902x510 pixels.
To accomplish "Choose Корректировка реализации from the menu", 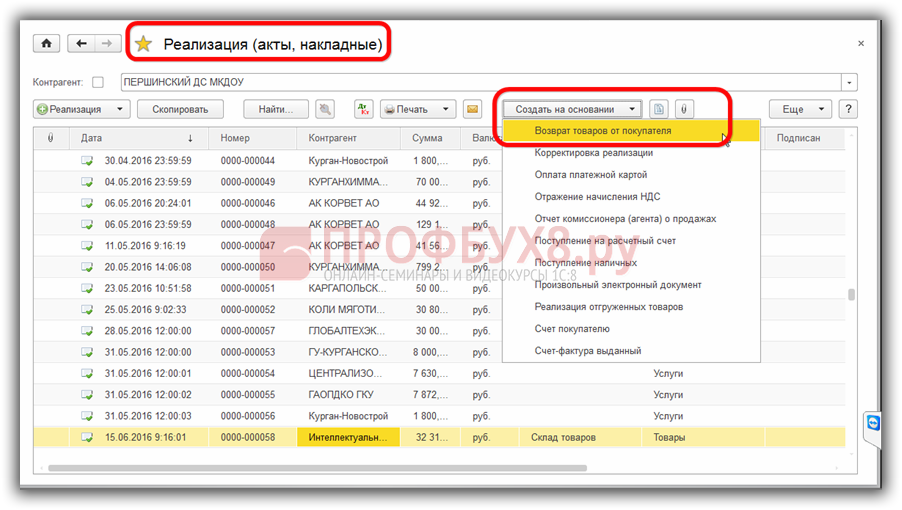I will tap(593, 153).
